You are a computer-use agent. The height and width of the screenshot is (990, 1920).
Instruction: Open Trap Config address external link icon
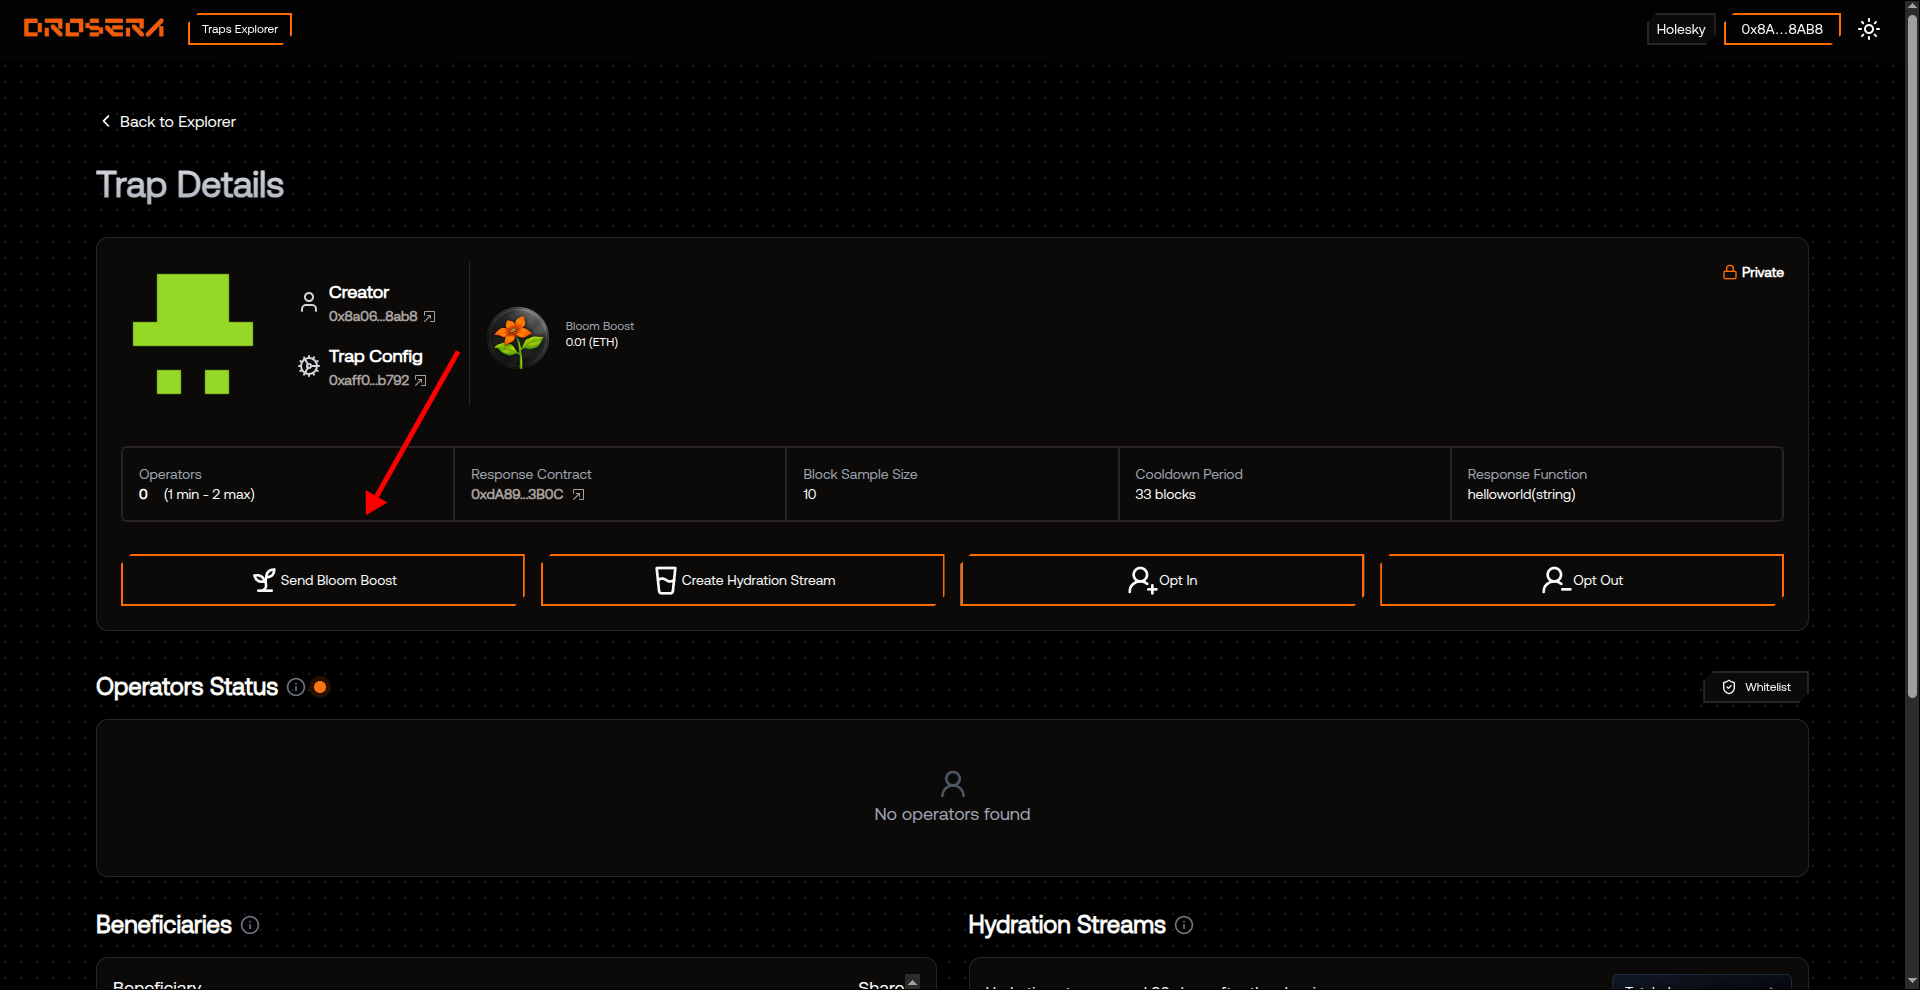point(421,380)
